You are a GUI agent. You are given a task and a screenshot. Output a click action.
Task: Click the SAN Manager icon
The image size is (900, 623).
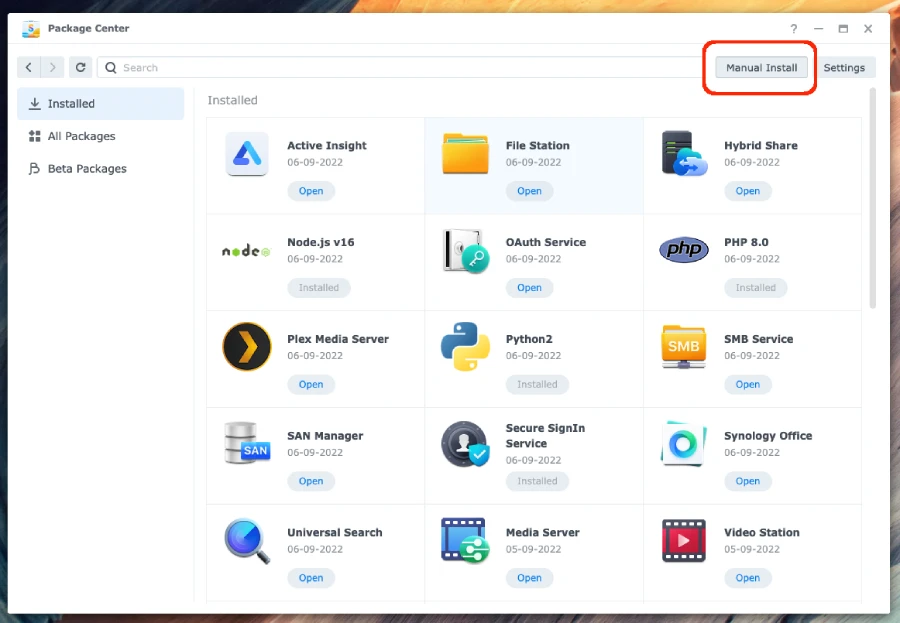tap(247, 443)
